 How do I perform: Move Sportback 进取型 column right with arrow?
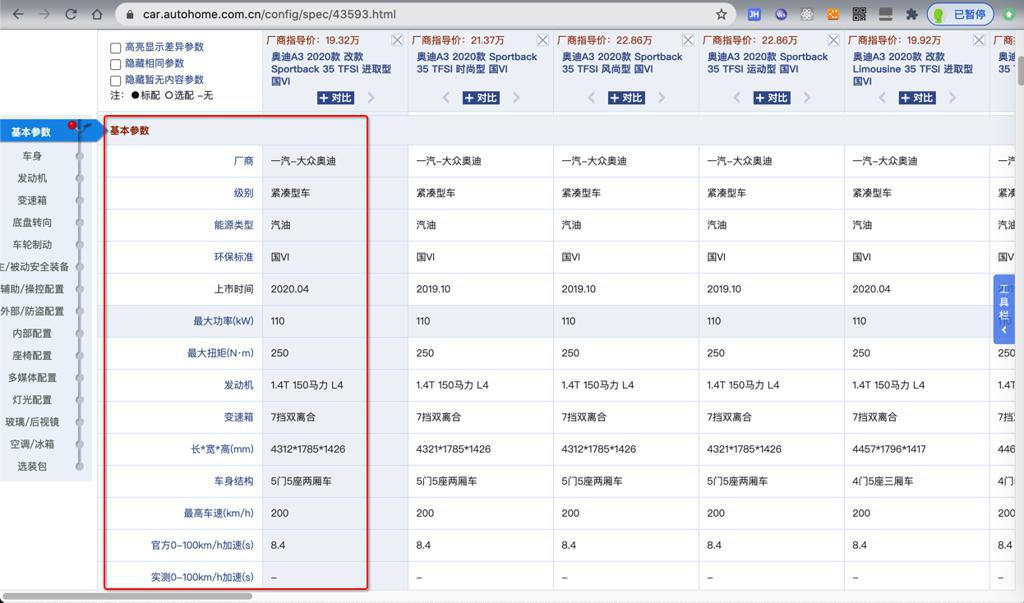pyautogui.click(x=371, y=97)
